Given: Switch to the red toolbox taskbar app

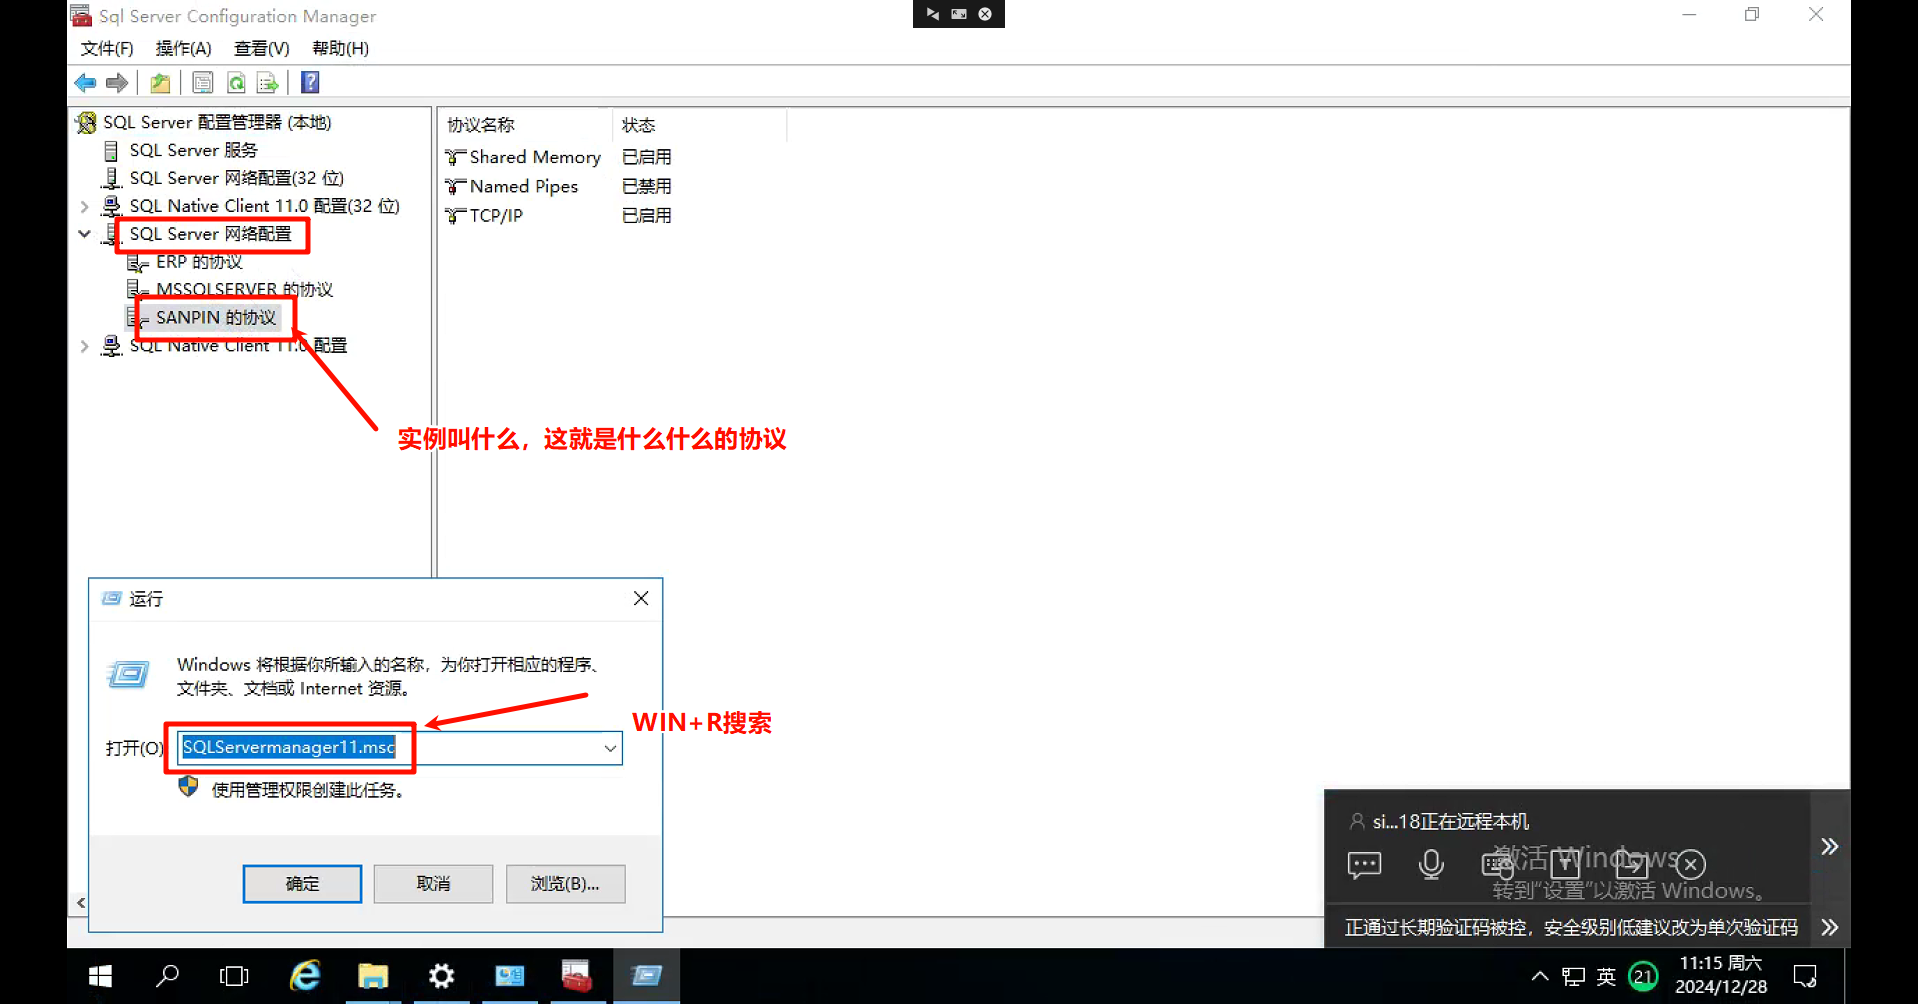Looking at the screenshot, I should point(577,976).
